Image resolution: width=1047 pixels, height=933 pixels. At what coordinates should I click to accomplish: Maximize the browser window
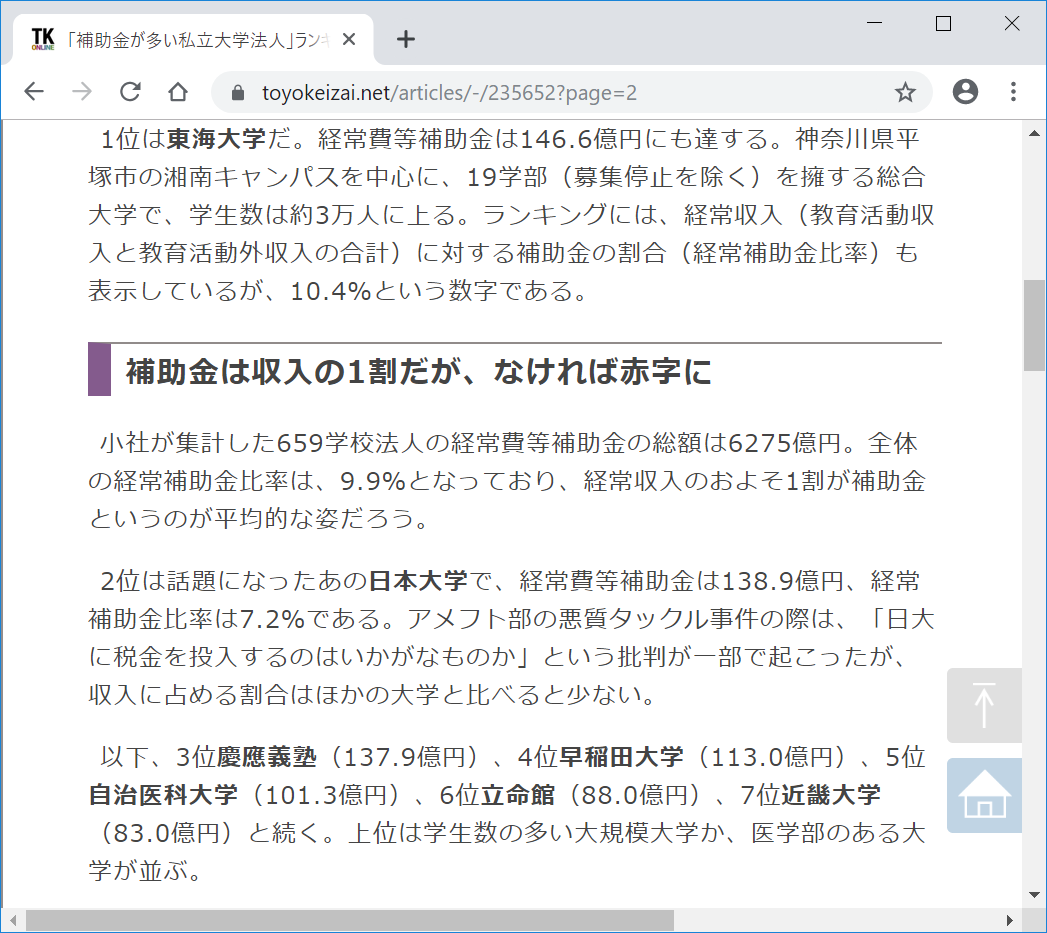tap(943, 23)
